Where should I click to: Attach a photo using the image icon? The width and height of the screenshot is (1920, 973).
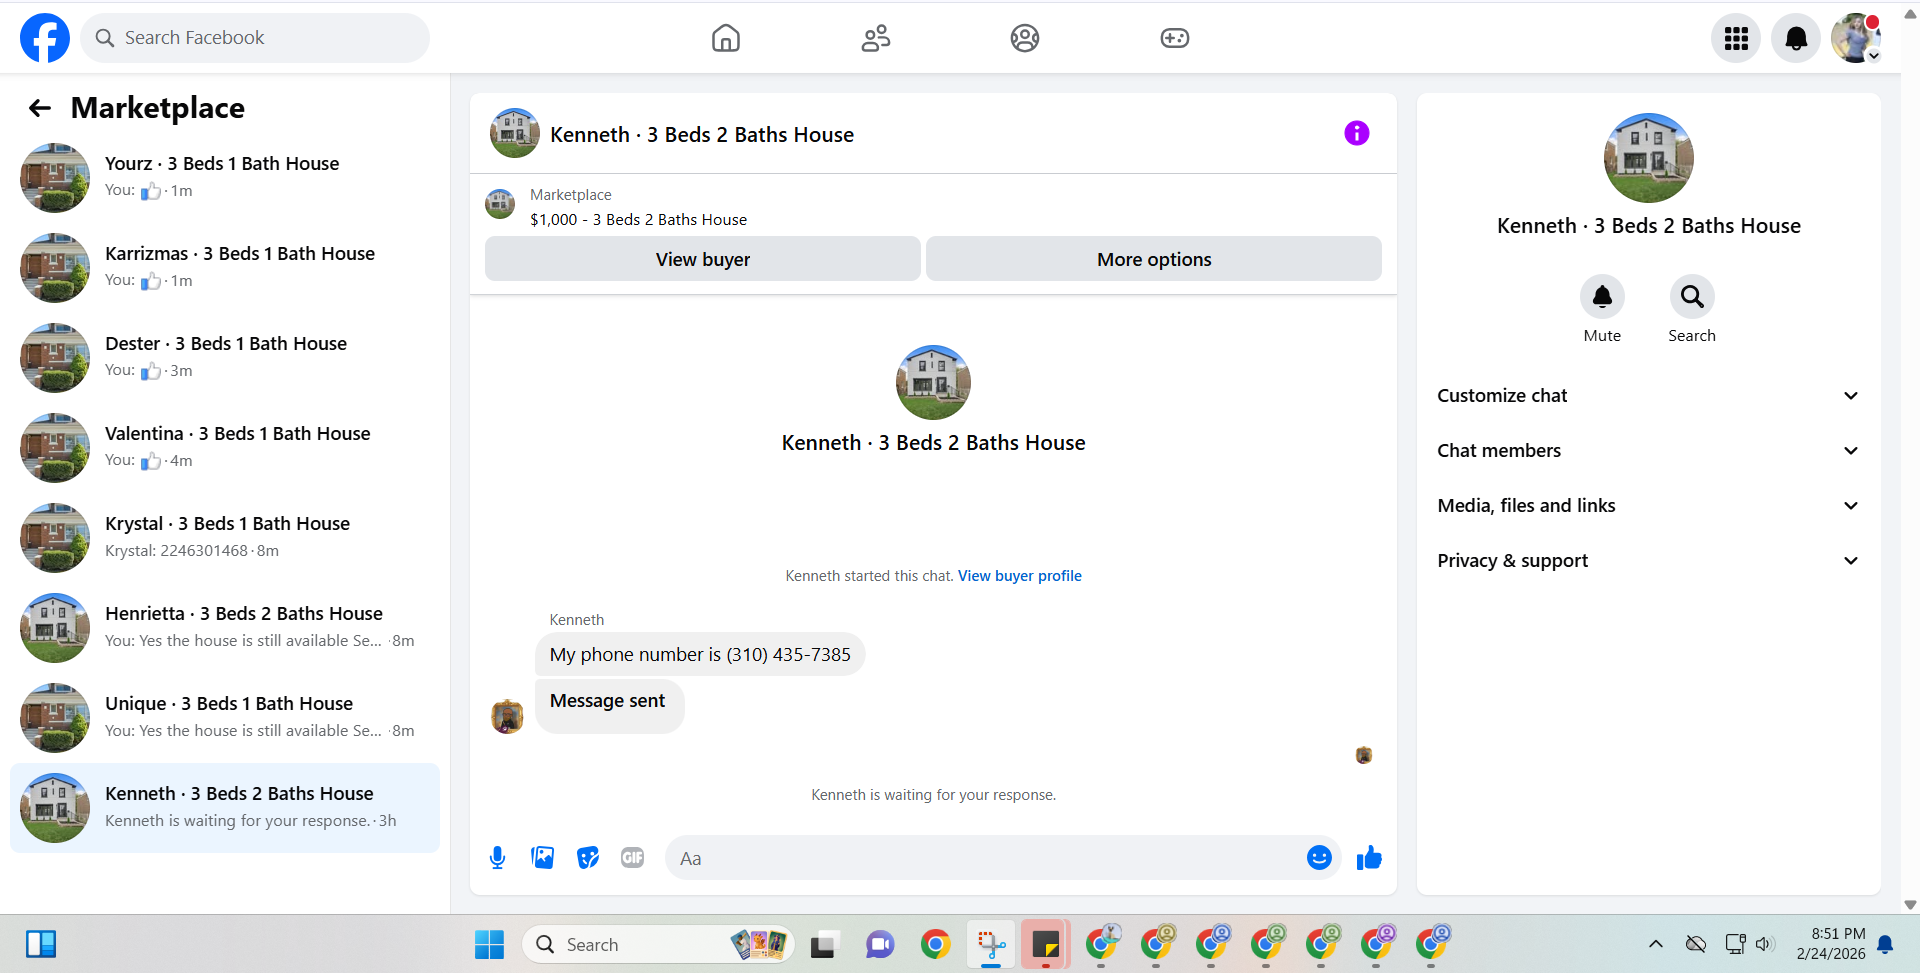coord(543,858)
